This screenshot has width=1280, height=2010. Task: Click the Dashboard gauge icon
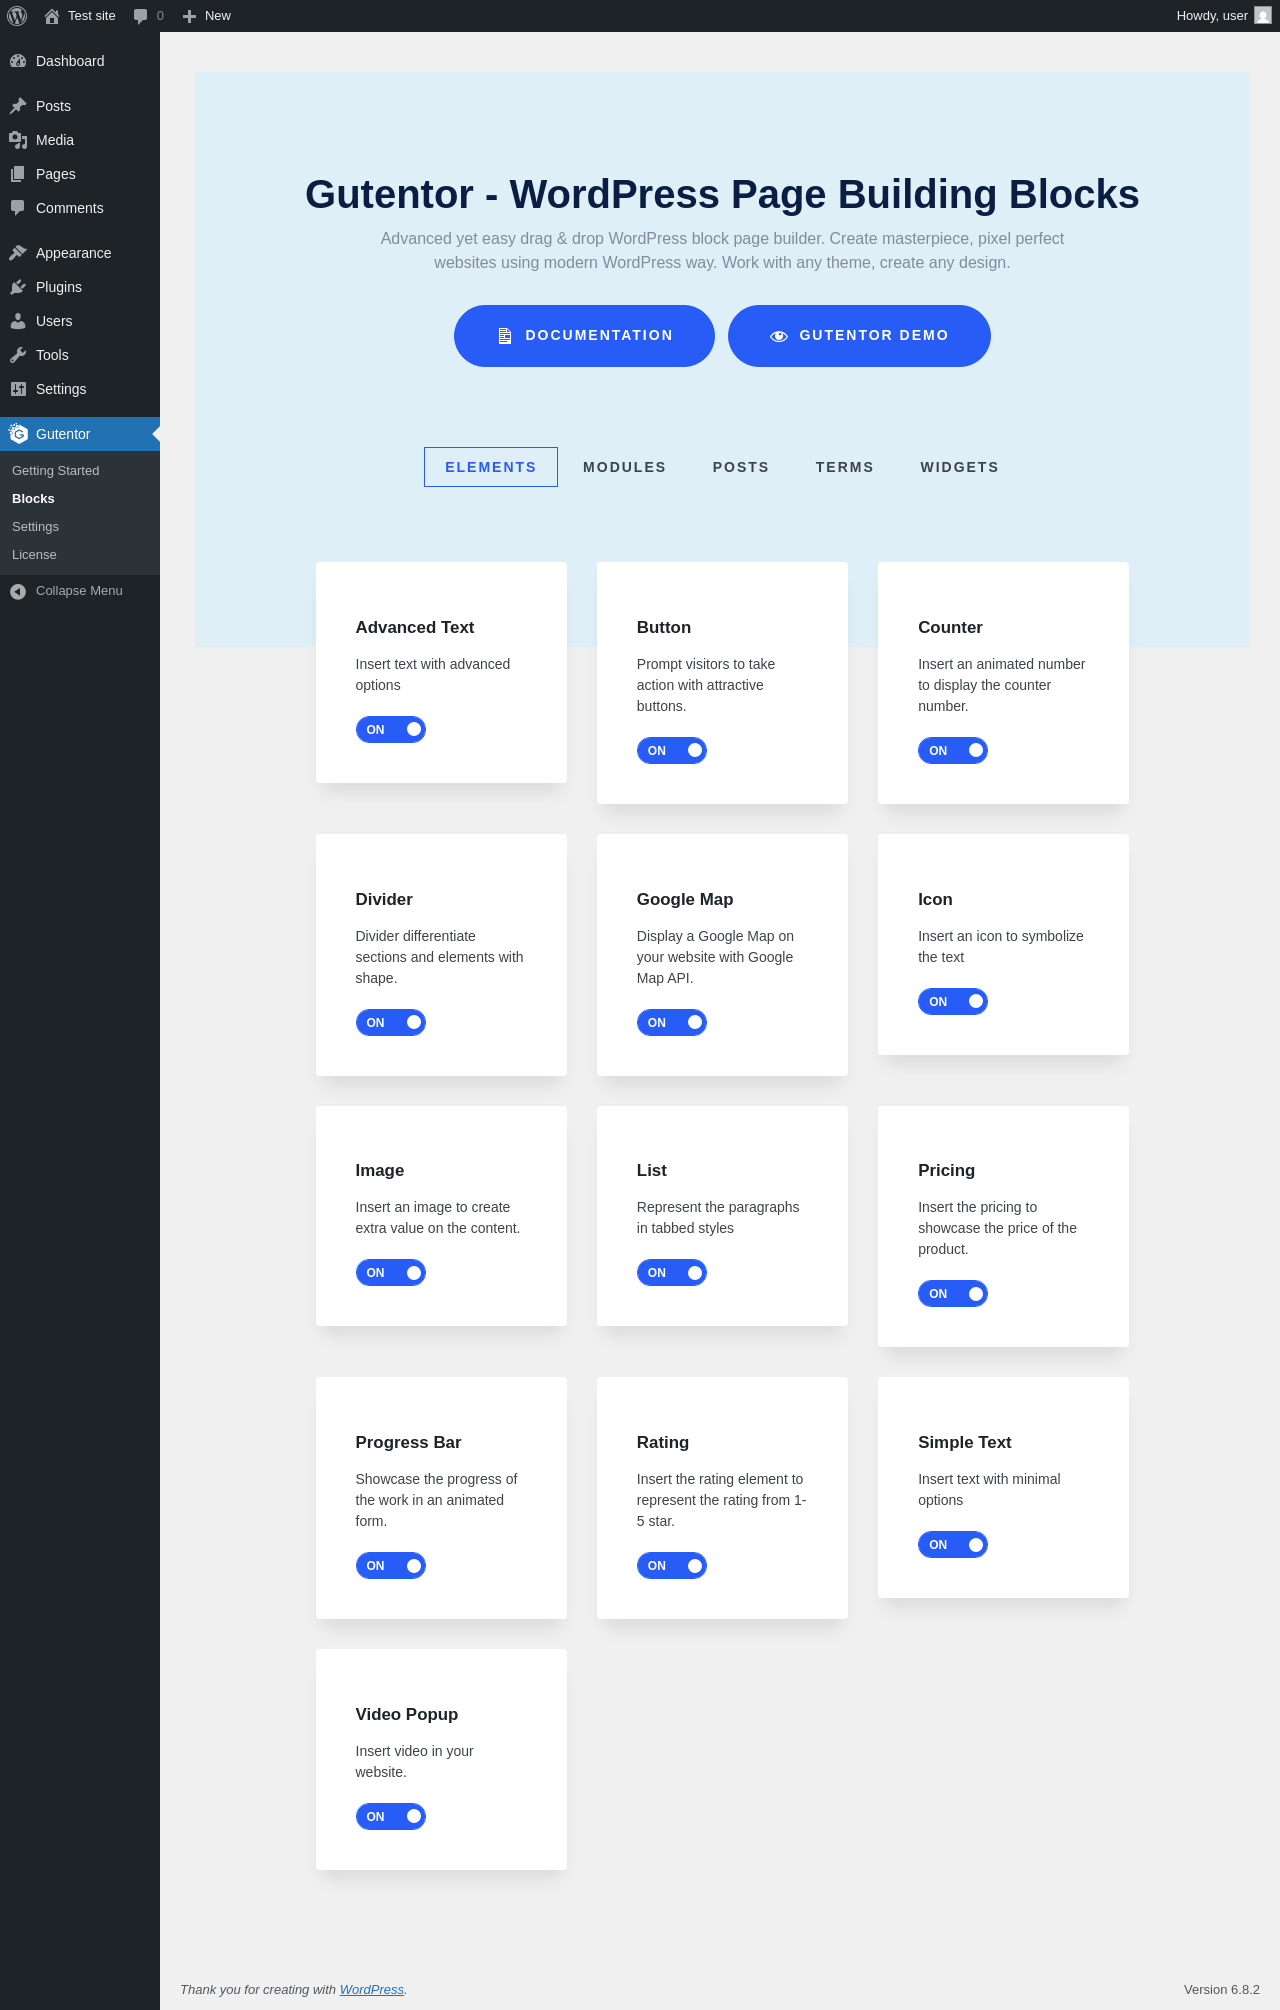18,61
